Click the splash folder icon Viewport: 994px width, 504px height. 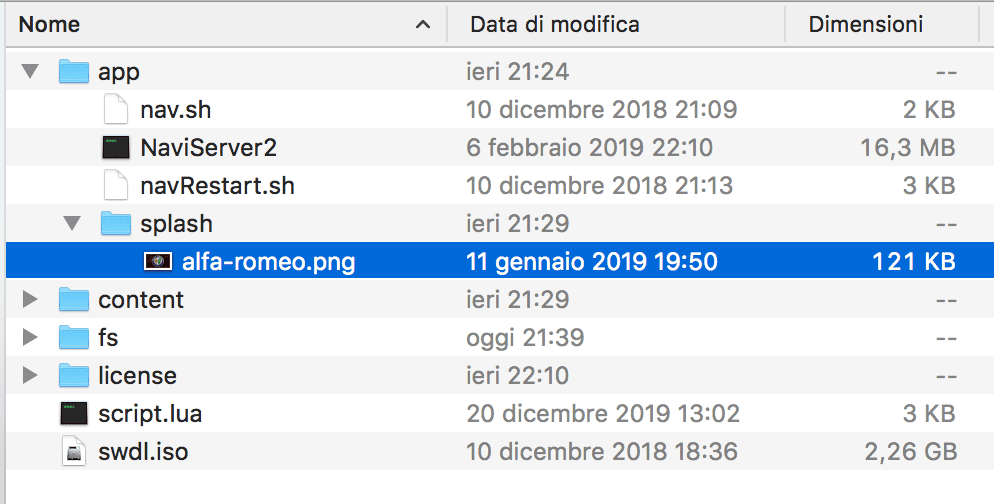(x=117, y=224)
